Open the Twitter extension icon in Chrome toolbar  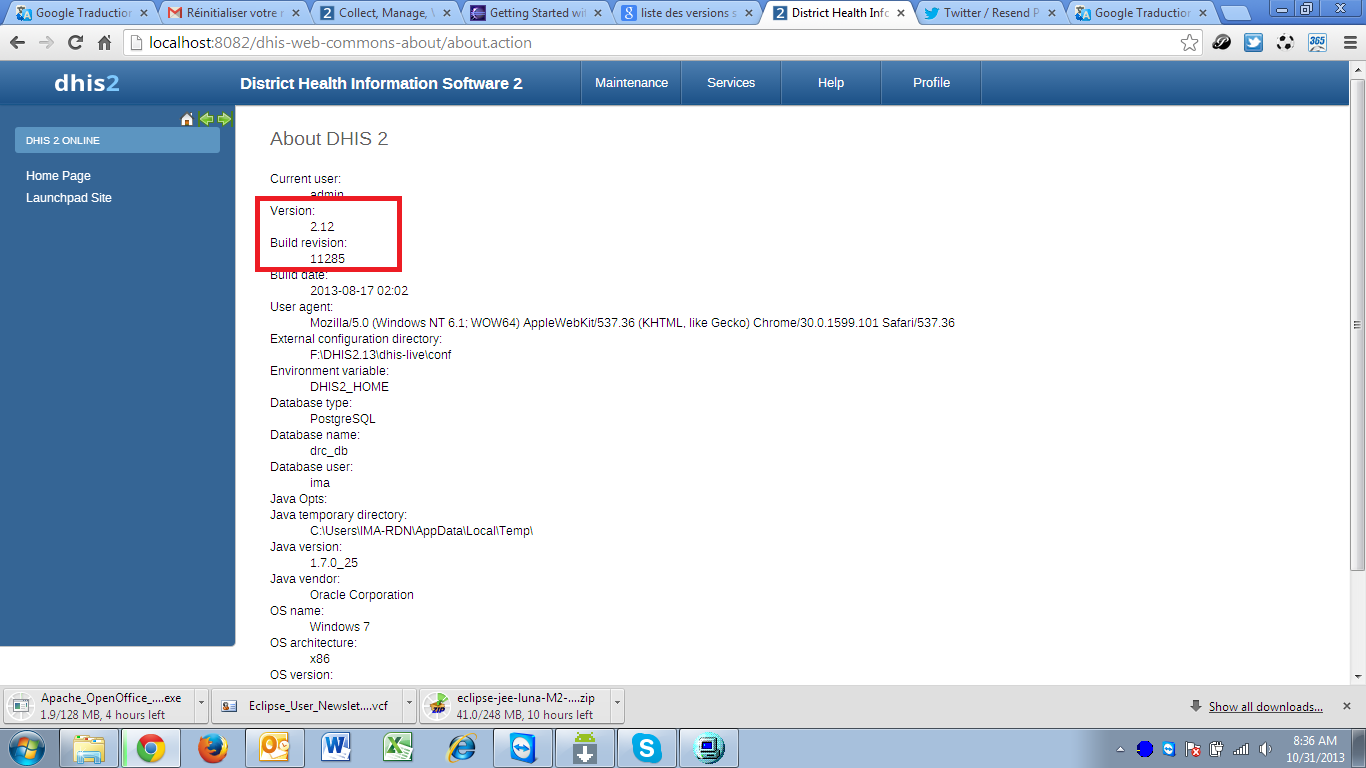1253,43
